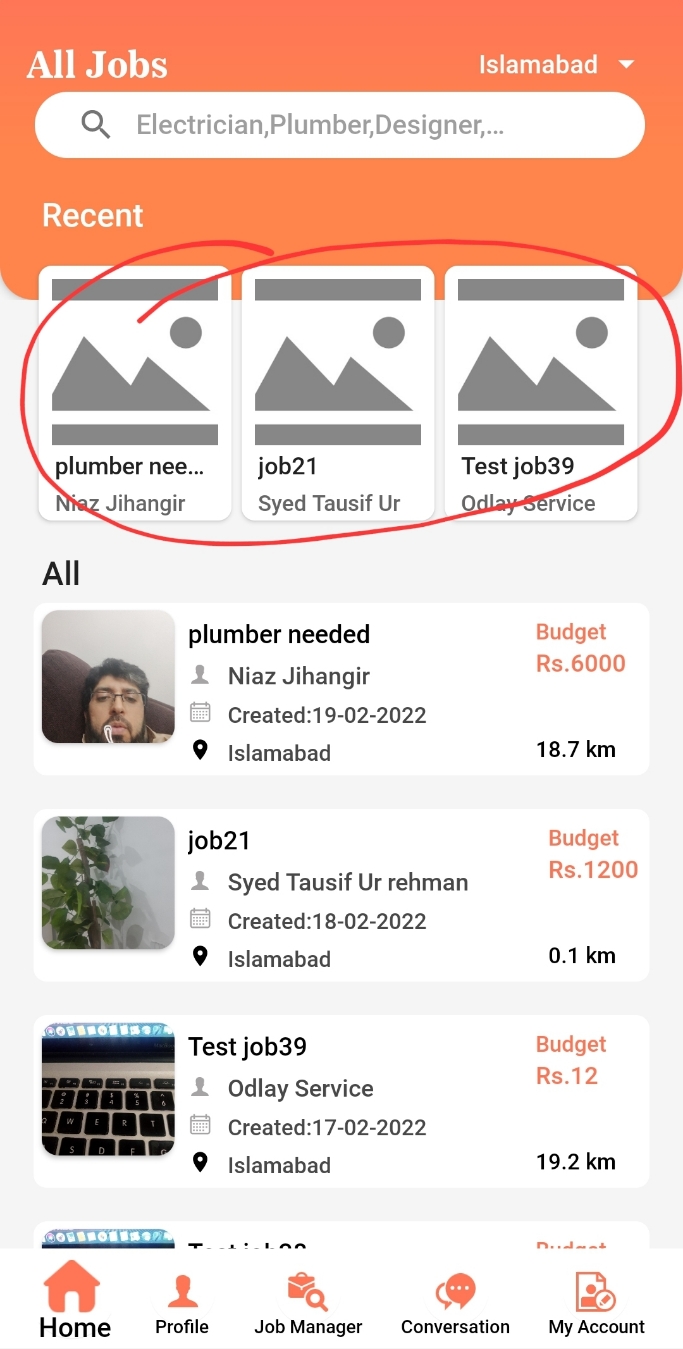The image size is (683, 1349).
Task: Open recent card "Test job39"
Action: tap(541, 393)
